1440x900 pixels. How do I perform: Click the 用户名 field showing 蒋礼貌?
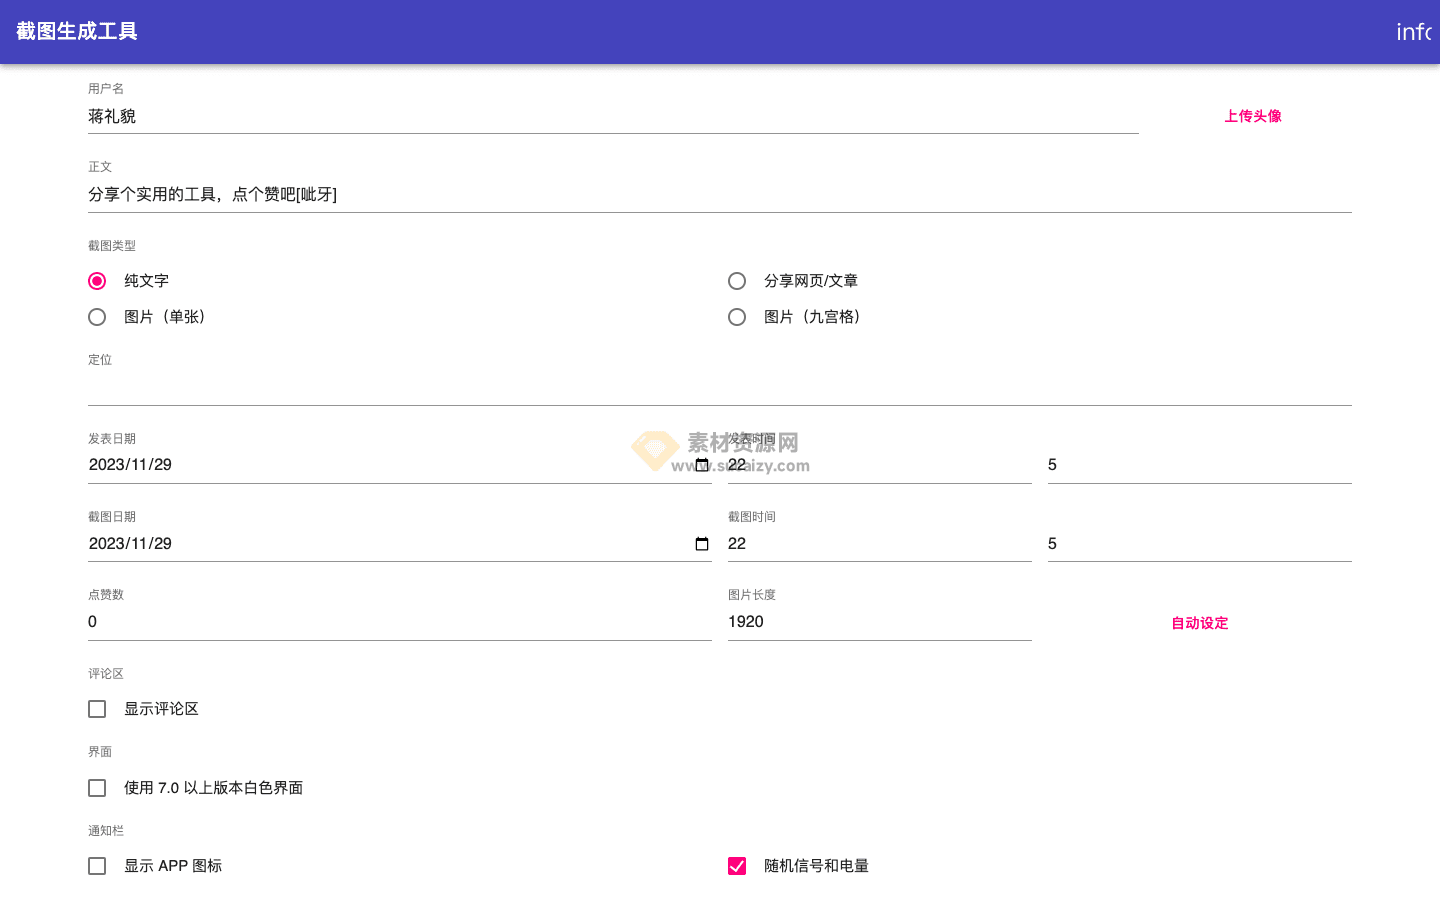[400, 115]
